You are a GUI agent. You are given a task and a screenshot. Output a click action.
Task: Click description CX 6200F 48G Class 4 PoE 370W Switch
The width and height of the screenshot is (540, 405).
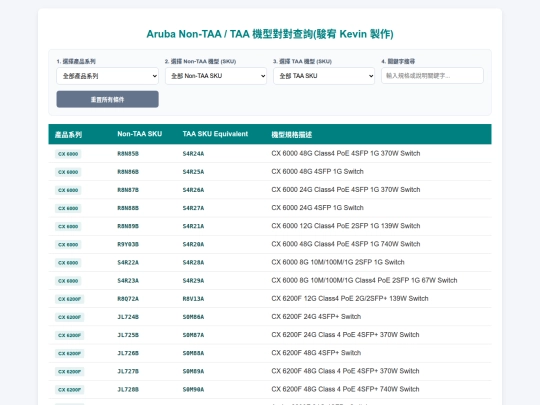pos(345,371)
